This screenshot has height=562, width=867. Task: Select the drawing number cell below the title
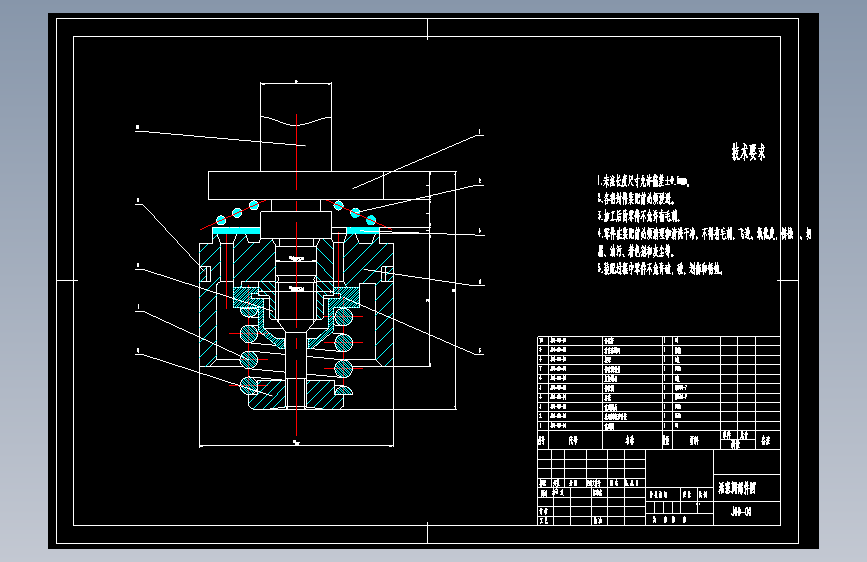747,513
